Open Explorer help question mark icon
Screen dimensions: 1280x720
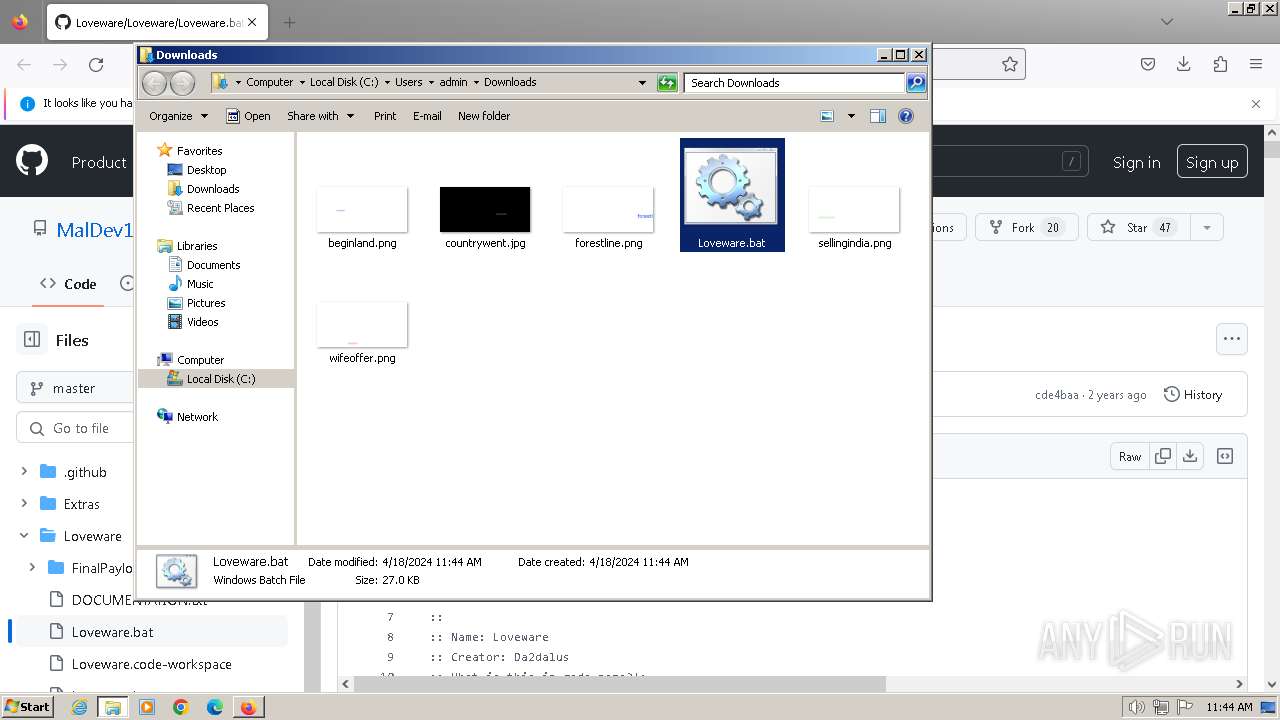[x=906, y=116]
